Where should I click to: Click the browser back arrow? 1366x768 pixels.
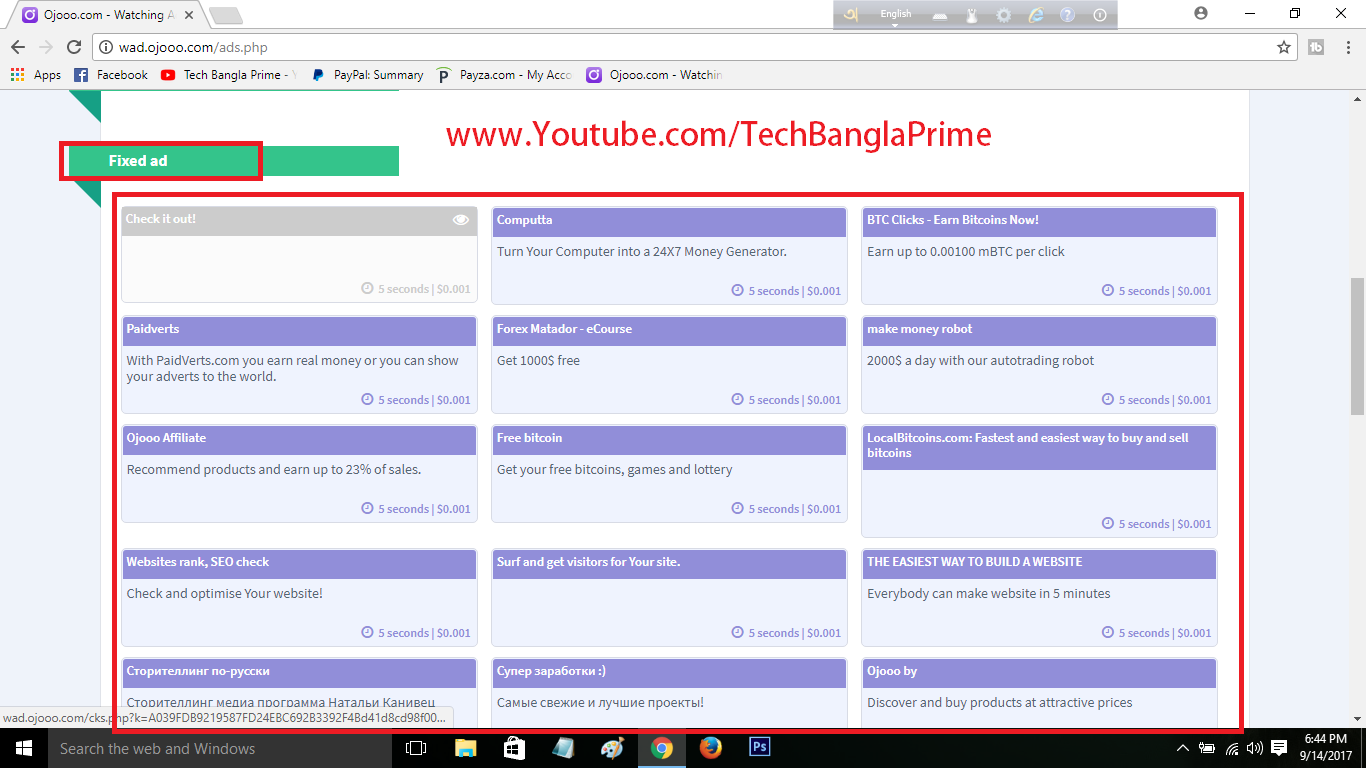pyautogui.click(x=18, y=47)
